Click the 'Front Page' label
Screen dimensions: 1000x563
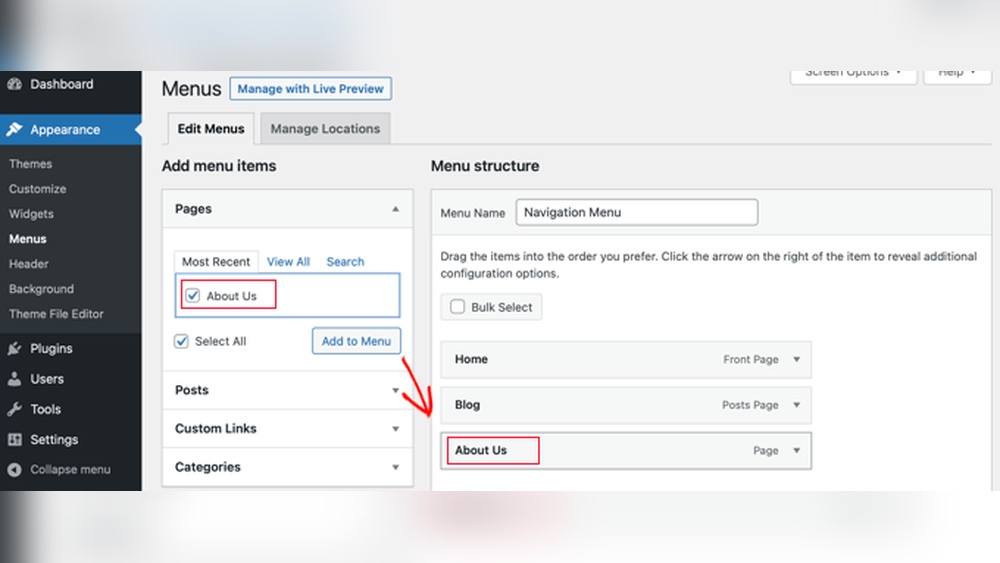tap(751, 360)
